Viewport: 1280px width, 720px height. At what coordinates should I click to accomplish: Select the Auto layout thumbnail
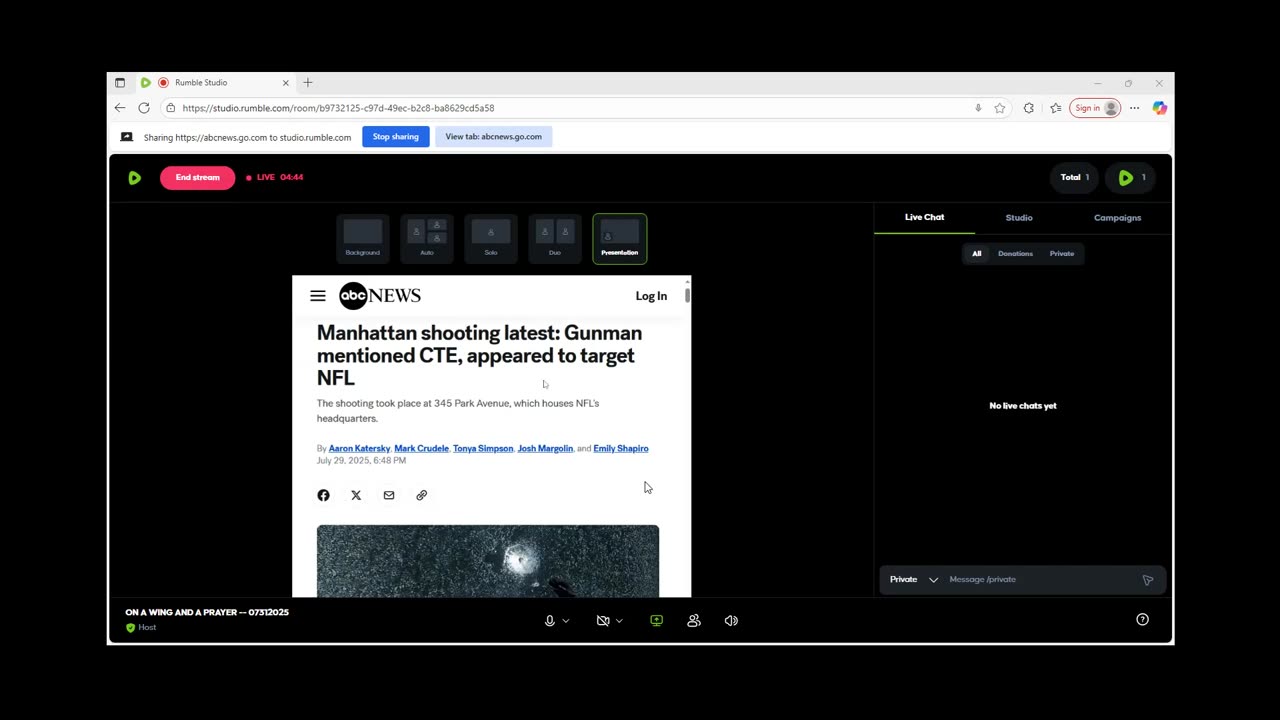tap(427, 238)
